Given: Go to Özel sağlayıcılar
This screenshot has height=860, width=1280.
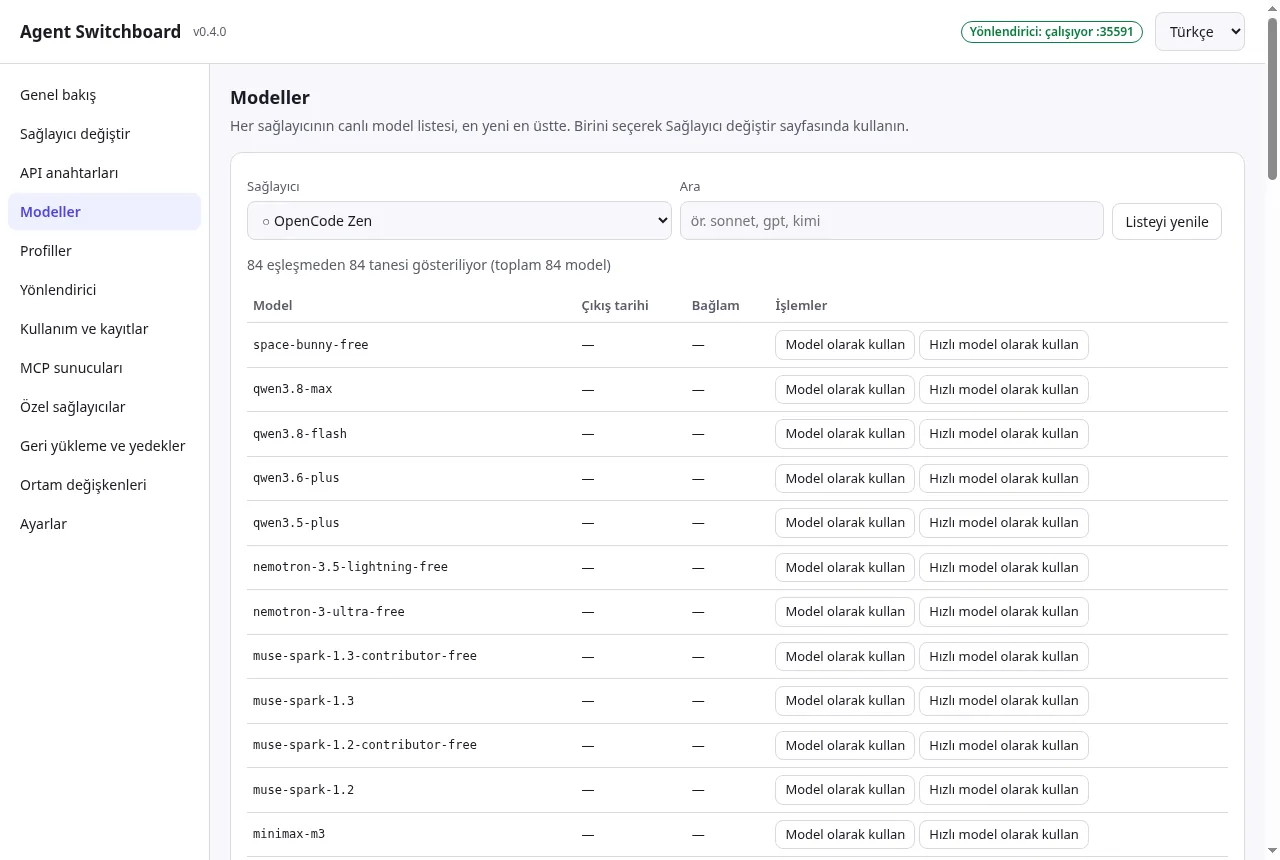Looking at the screenshot, I should (104, 407).
